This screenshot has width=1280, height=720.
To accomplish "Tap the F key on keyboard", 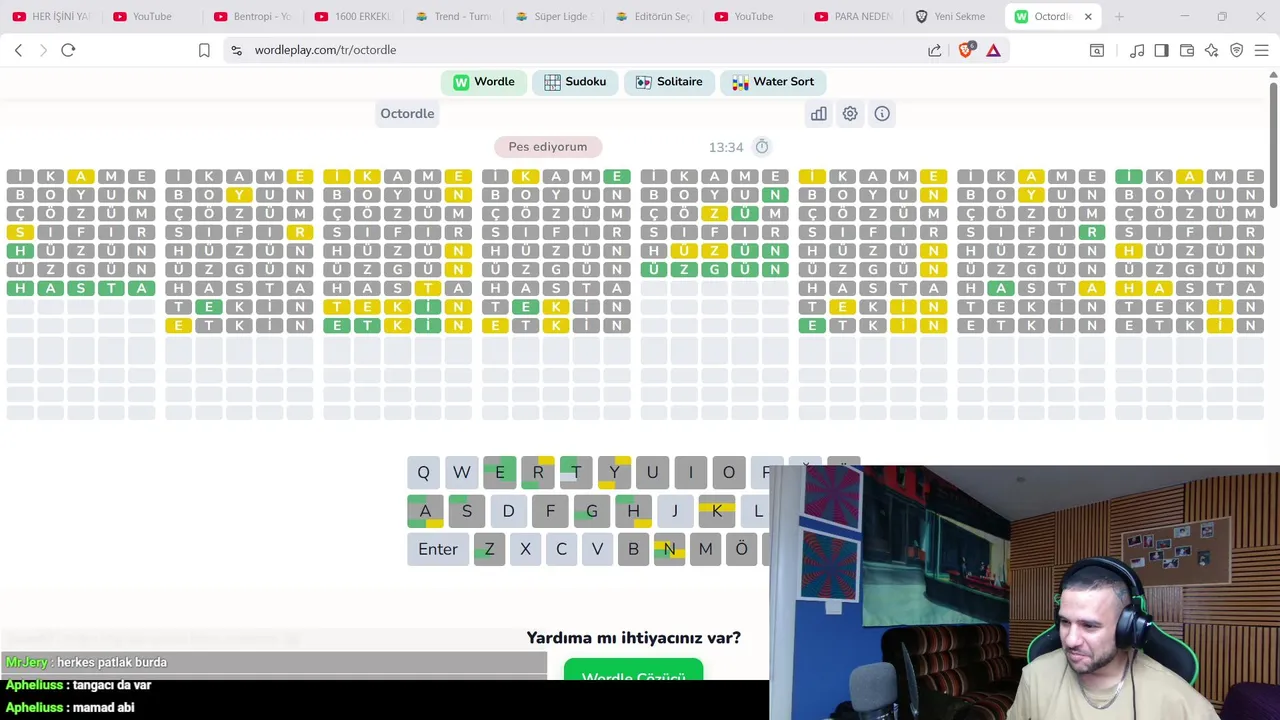I will 550,511.
